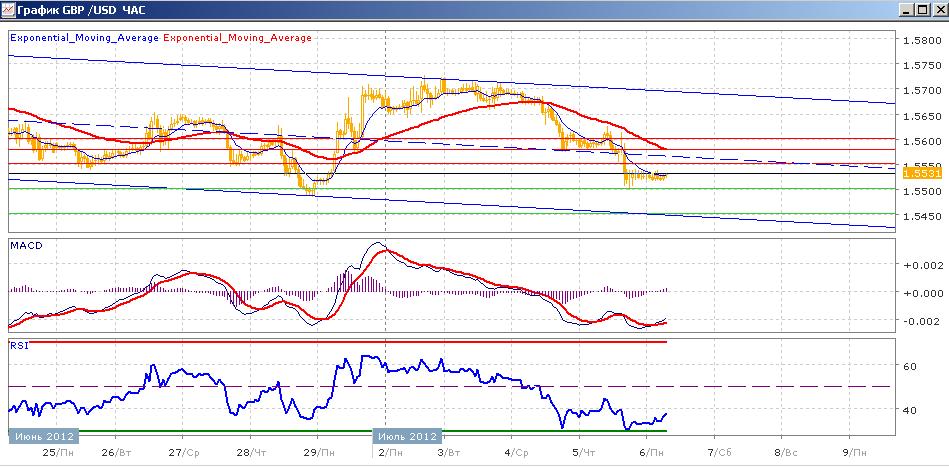
Task: Click the chart icon in the title bar
Action: pyautogui.click(x=7, y=10)
